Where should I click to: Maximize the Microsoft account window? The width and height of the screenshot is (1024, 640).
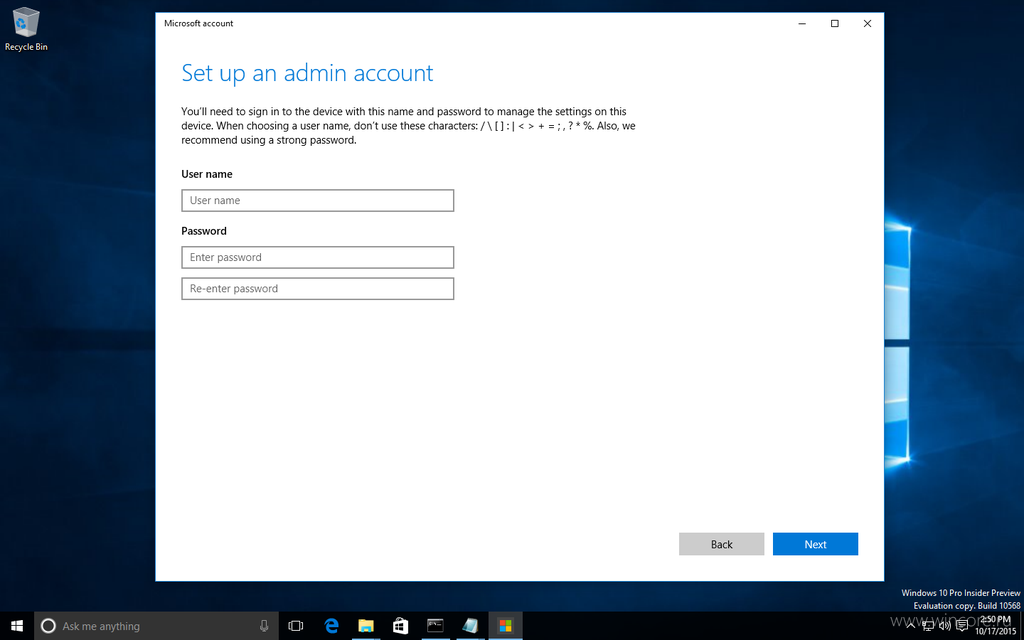(x=835, y=24)
